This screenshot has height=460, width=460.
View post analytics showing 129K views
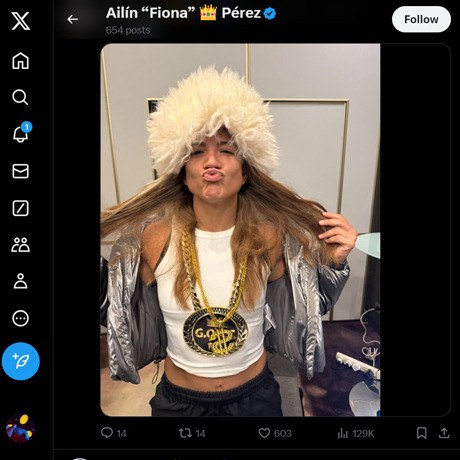coord(356,433)
